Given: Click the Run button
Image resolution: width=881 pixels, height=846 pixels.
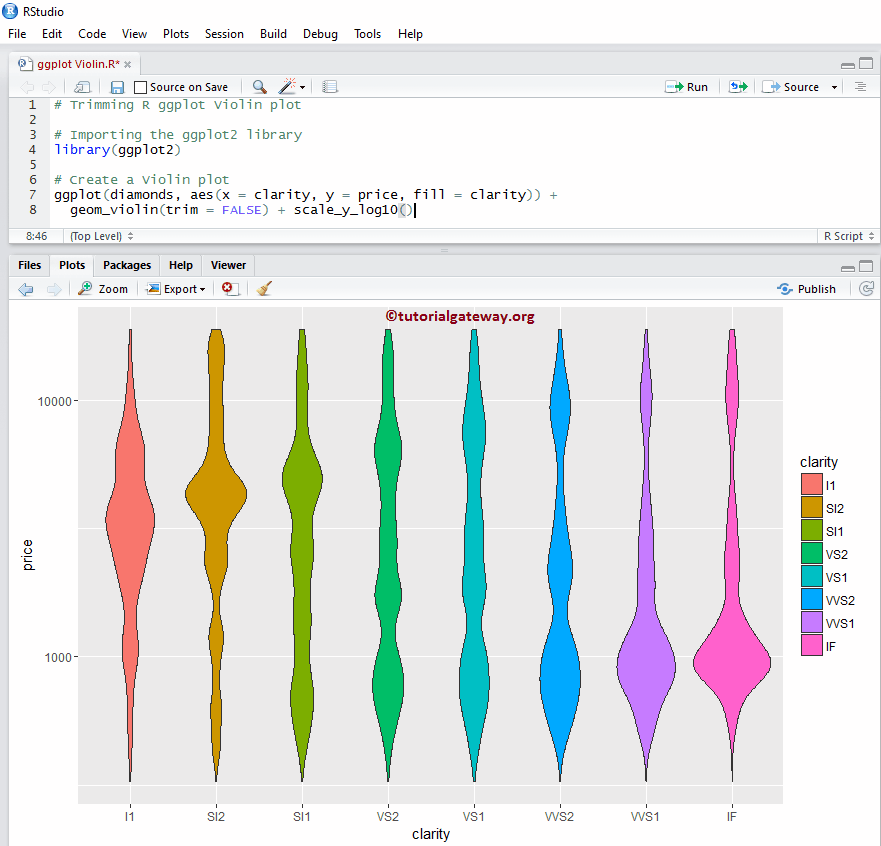Looking at the screenshot, I should (x=687, y=87).
